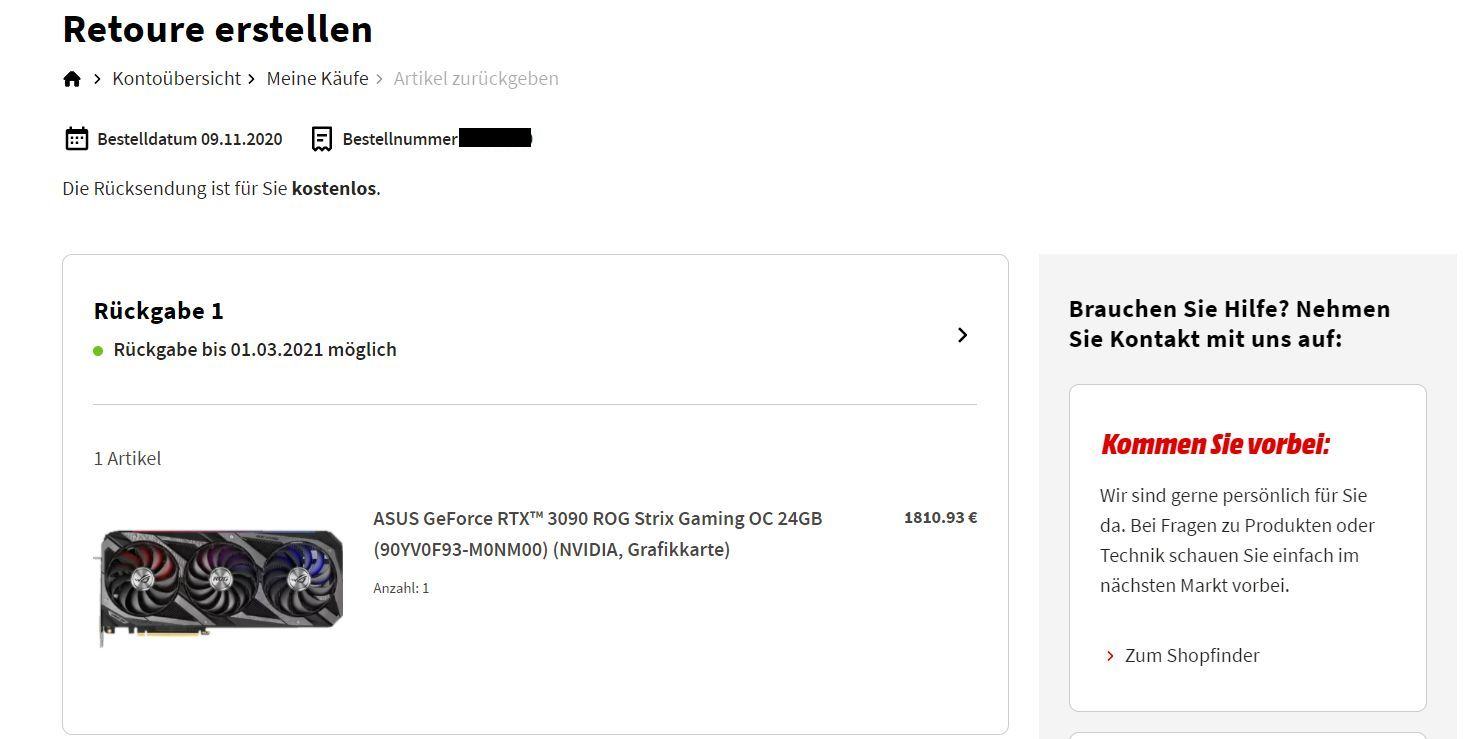Click the calendar icon beside Bestelldatum
1468x739 pixels.
(x=77, y=139)
